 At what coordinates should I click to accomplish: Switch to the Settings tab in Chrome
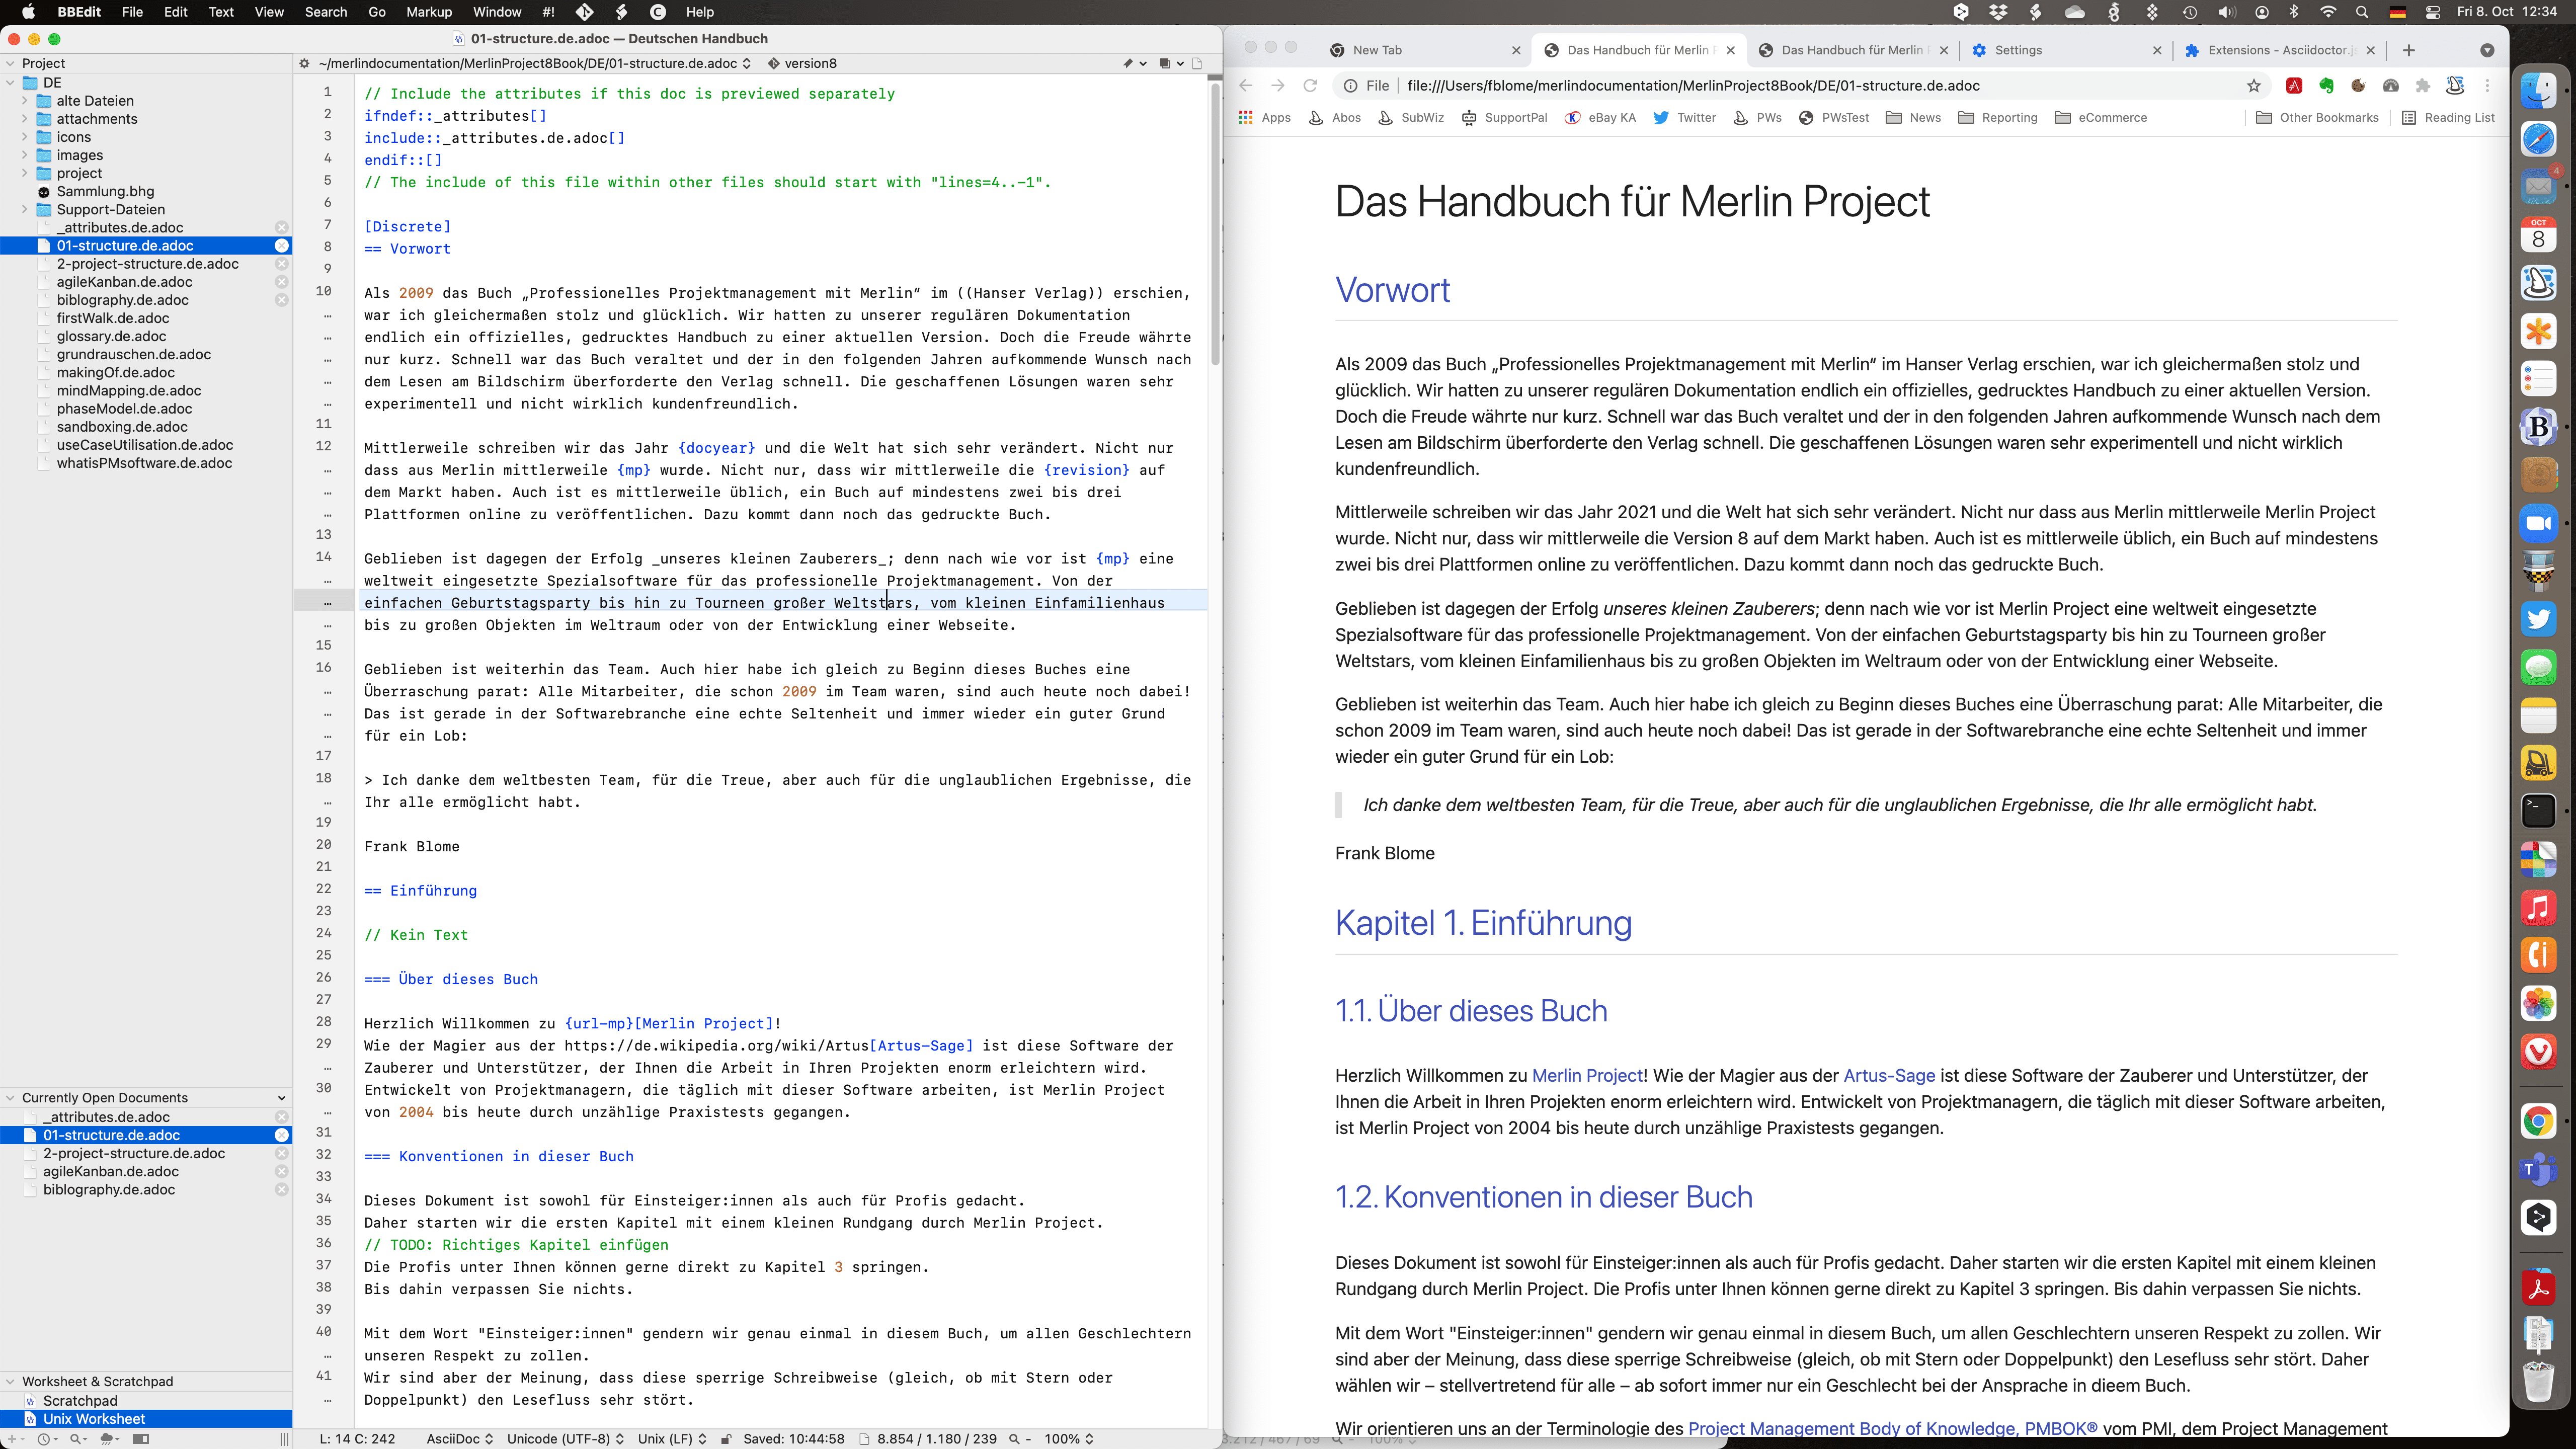[x=2020, y=50]
